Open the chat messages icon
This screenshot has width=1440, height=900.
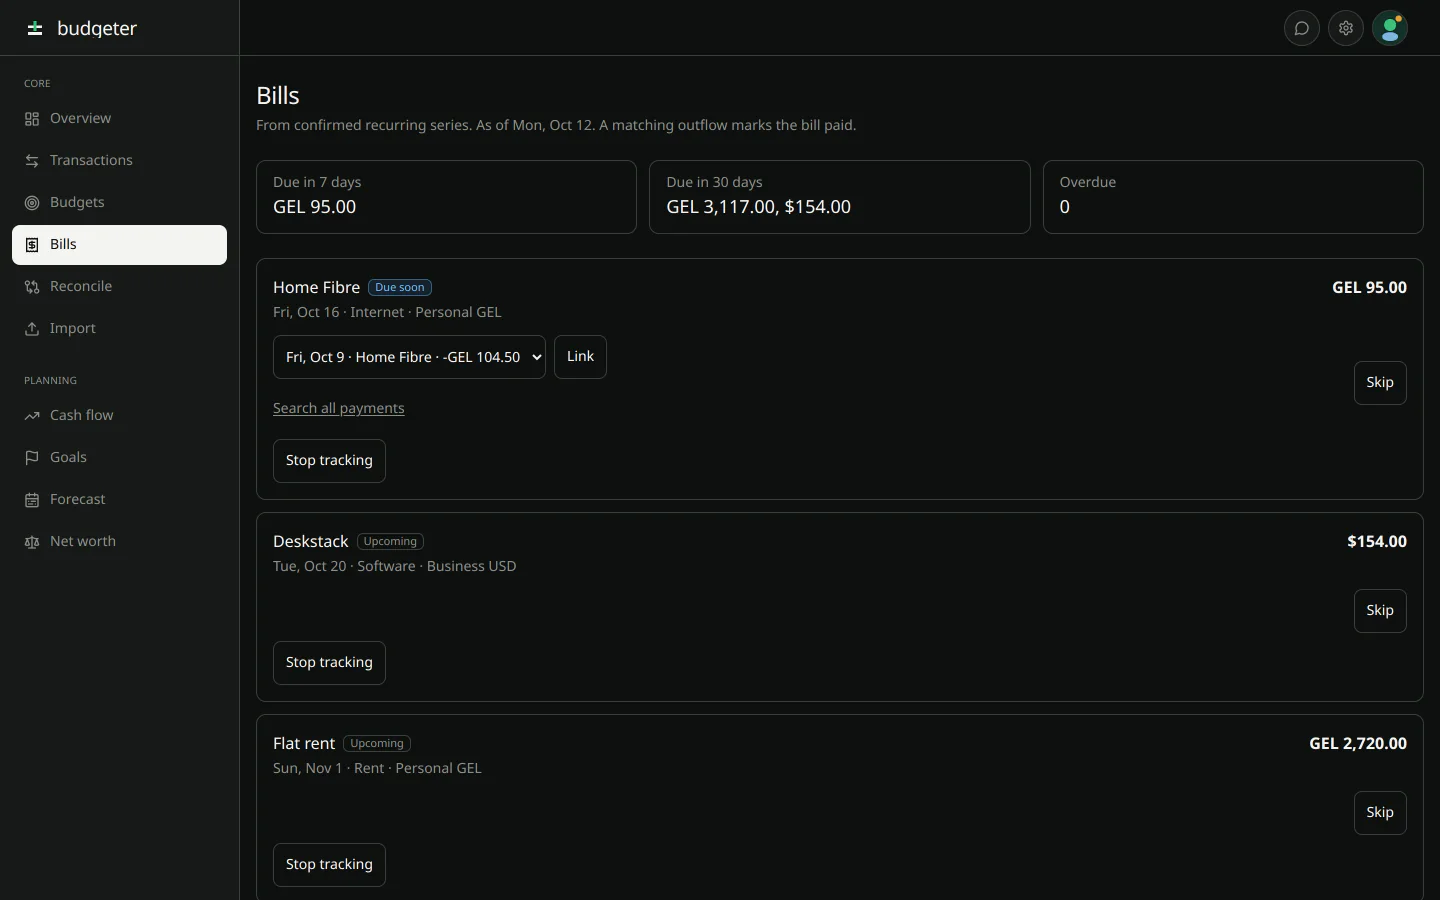(1302, 28)
